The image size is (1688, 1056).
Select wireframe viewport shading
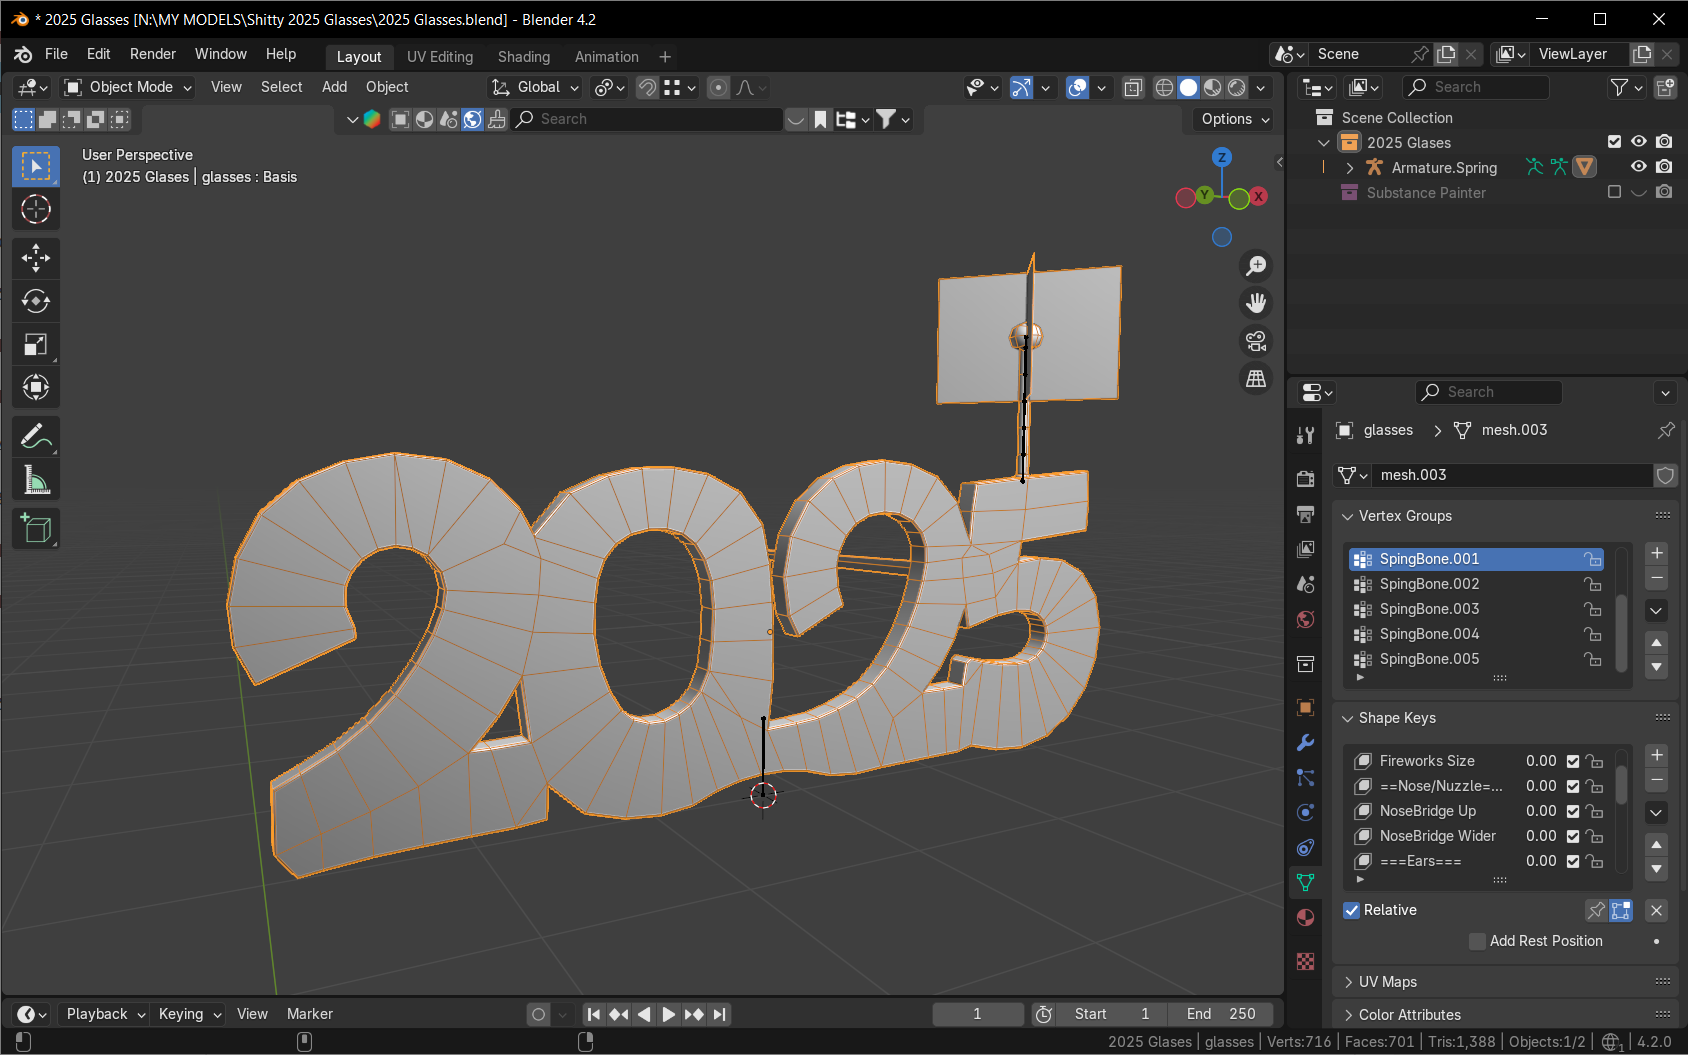[x=1164, y=88]
